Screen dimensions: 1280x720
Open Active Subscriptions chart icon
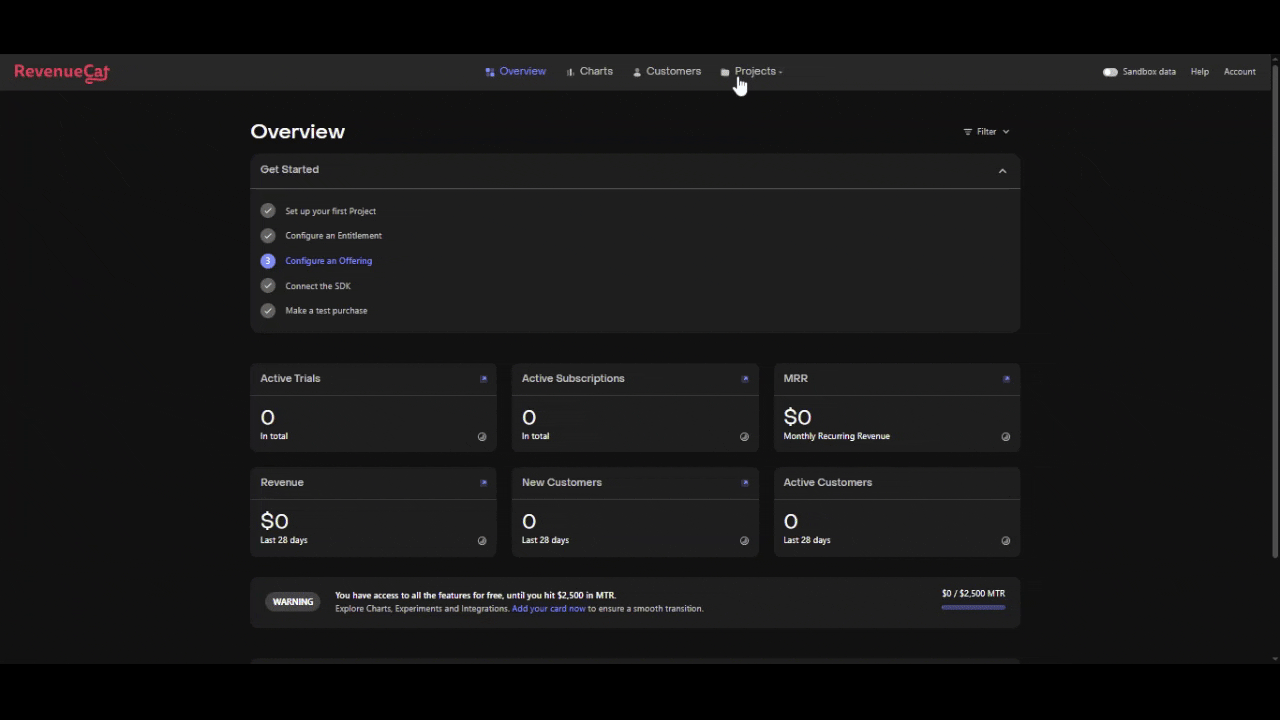tap(745, 379)
